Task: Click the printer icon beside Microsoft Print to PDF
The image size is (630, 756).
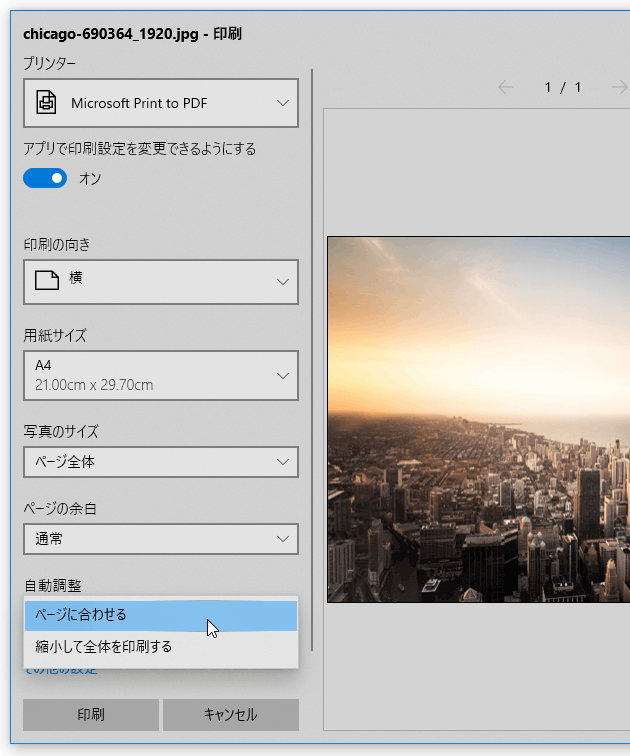Action: coord(46,102)
